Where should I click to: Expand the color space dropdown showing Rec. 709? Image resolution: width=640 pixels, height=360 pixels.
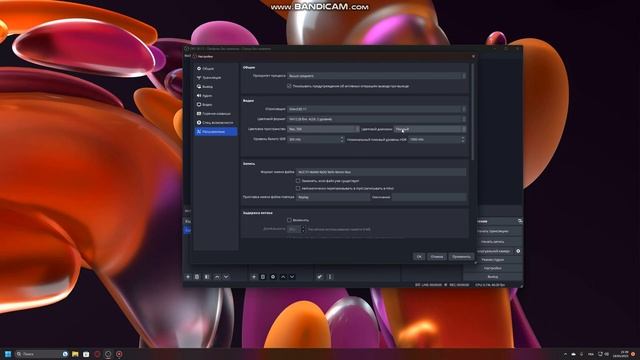click(x=323, y=129)
